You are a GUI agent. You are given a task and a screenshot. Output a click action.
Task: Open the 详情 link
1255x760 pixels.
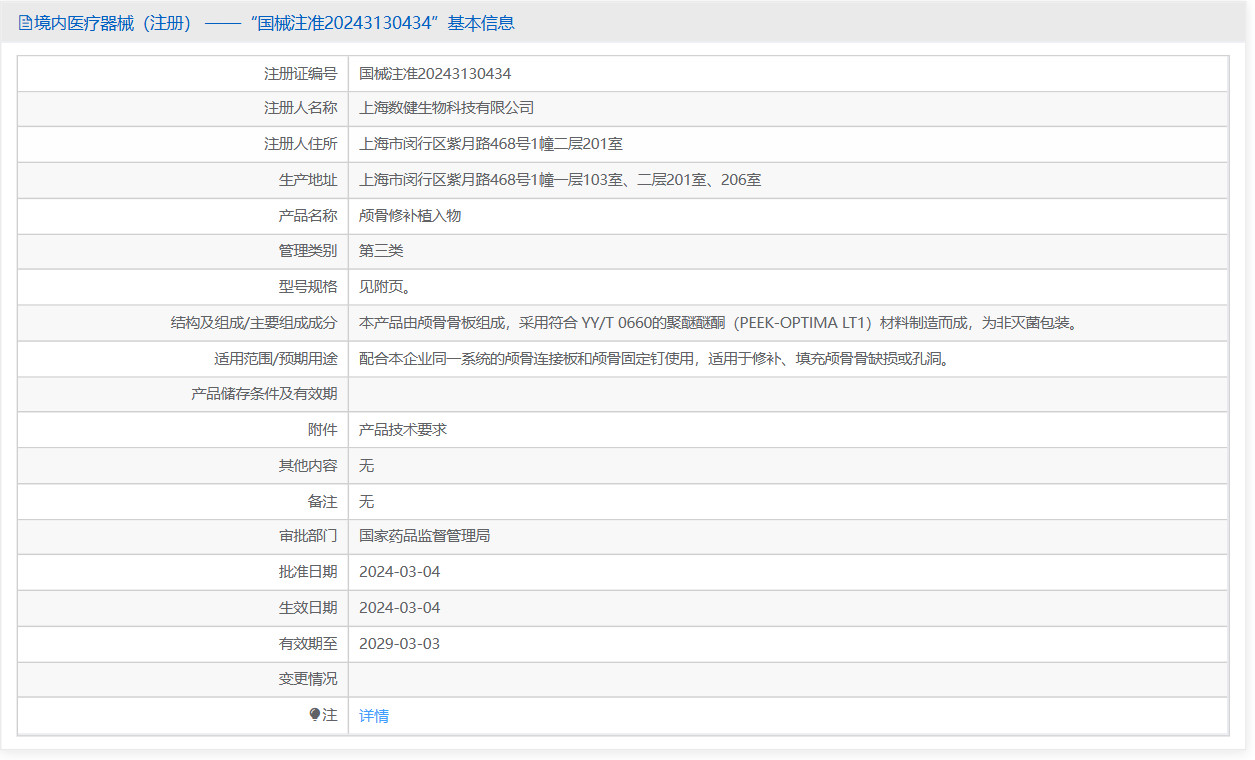tap(374, 716)
